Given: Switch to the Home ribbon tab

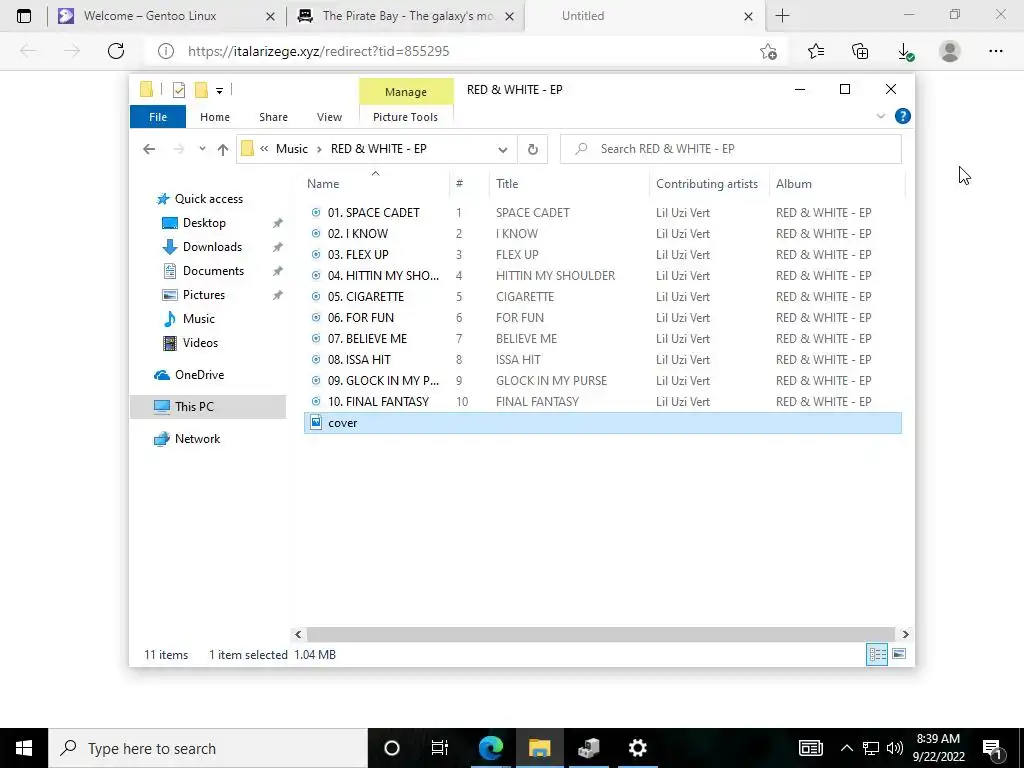Looking at the screenshot, I should pyautogui.click(x=215, y=117).
